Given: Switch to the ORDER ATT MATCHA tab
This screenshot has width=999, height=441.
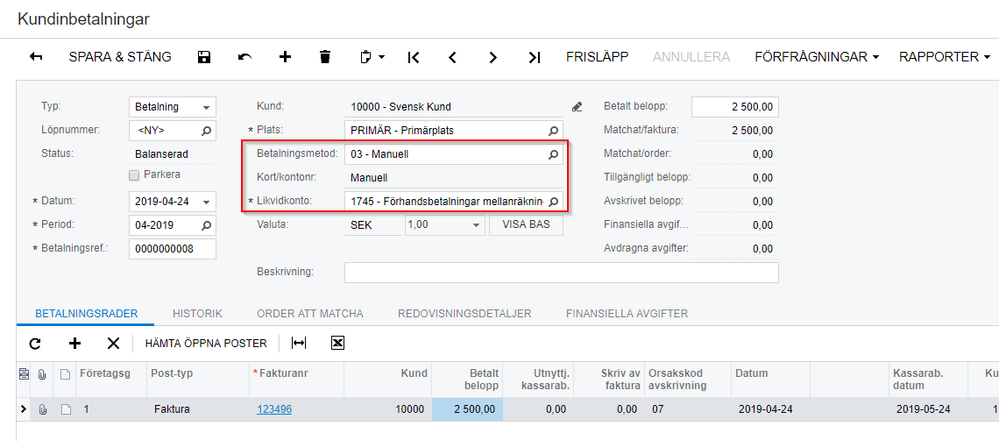Looking at the screenshot, I should [310, 314].
